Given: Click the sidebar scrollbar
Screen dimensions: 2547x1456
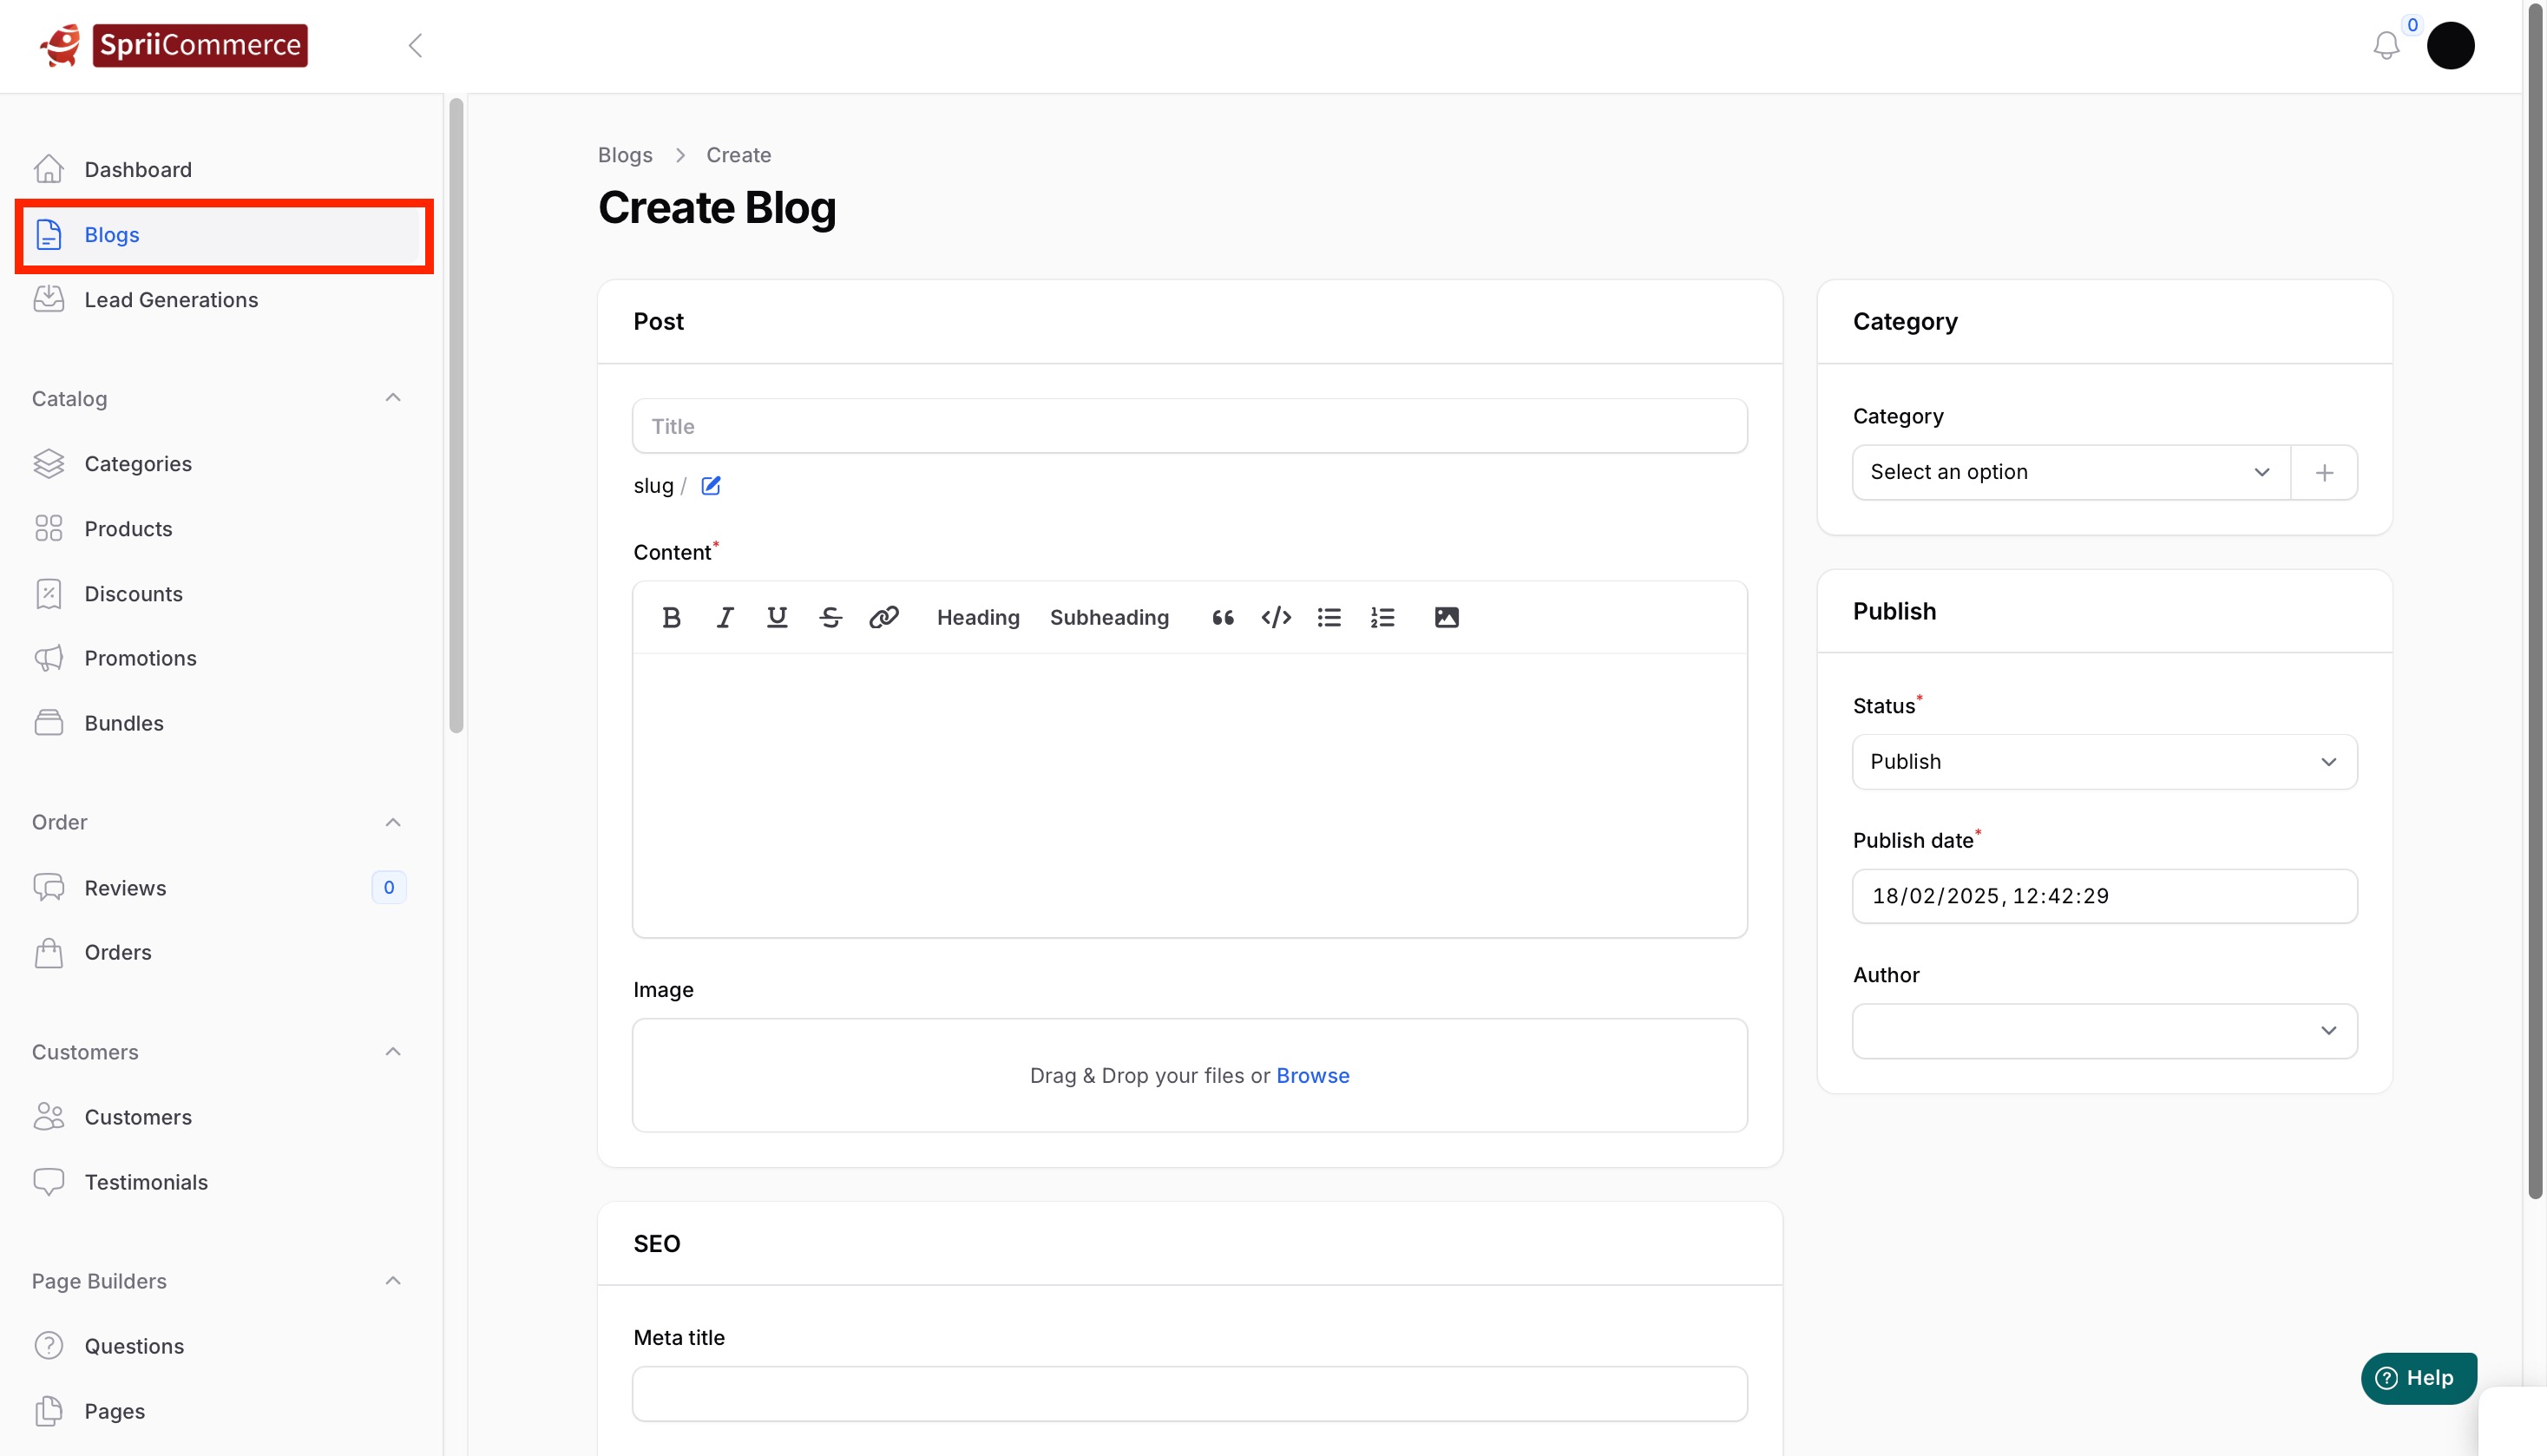Looking at the screenshot, I should click(x=456, y=415).
